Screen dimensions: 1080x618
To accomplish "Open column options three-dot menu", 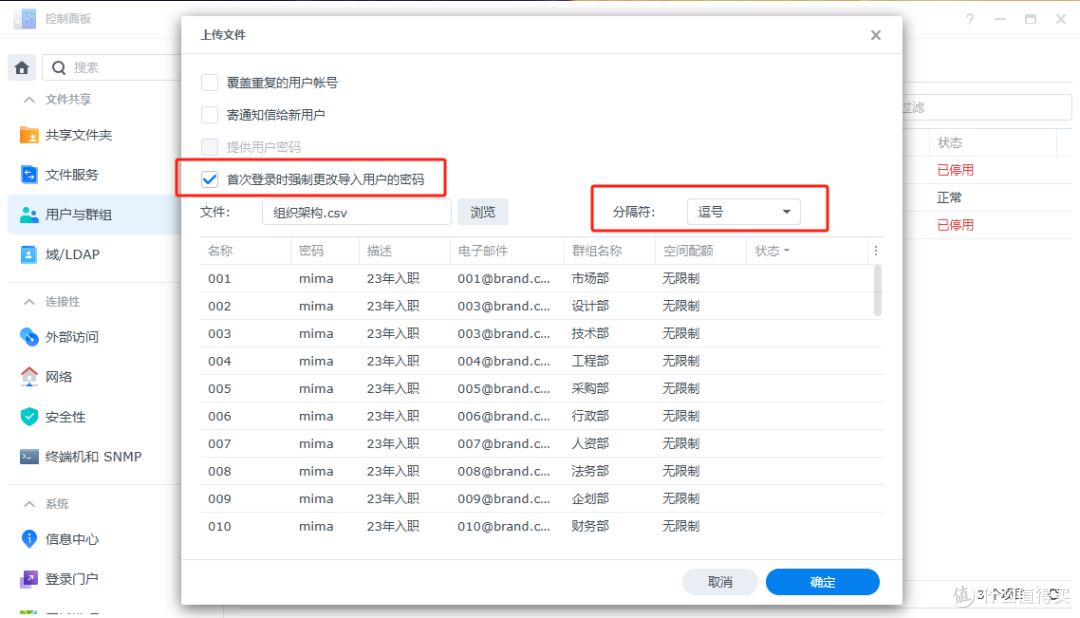I will click(876, 251).
